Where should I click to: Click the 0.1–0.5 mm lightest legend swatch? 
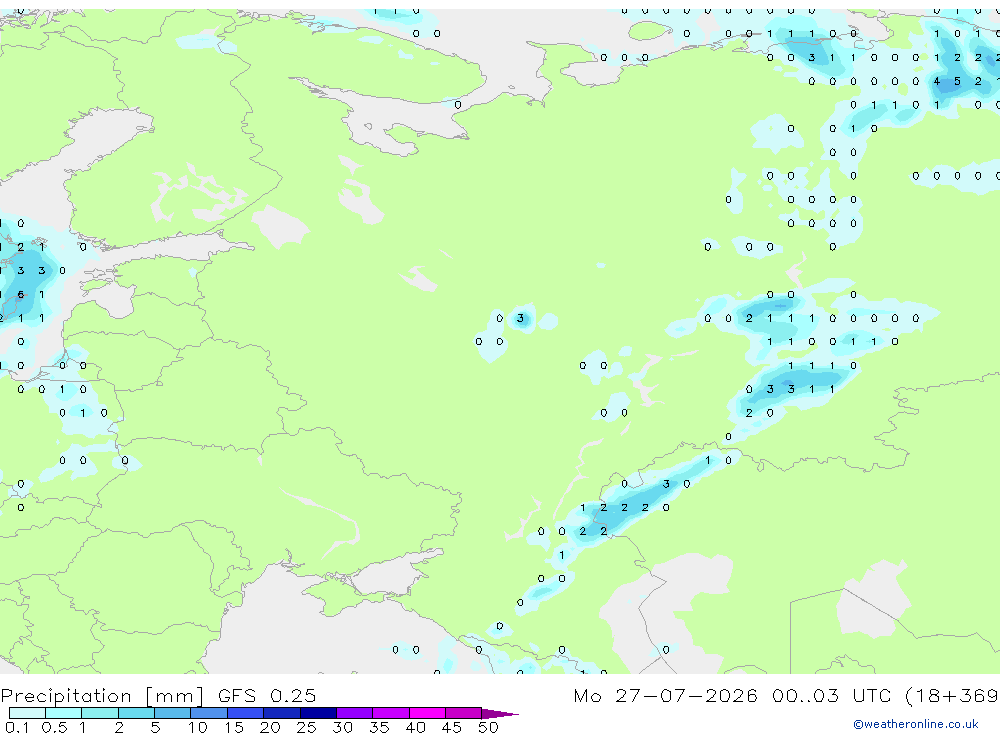[x=27, y=713]
